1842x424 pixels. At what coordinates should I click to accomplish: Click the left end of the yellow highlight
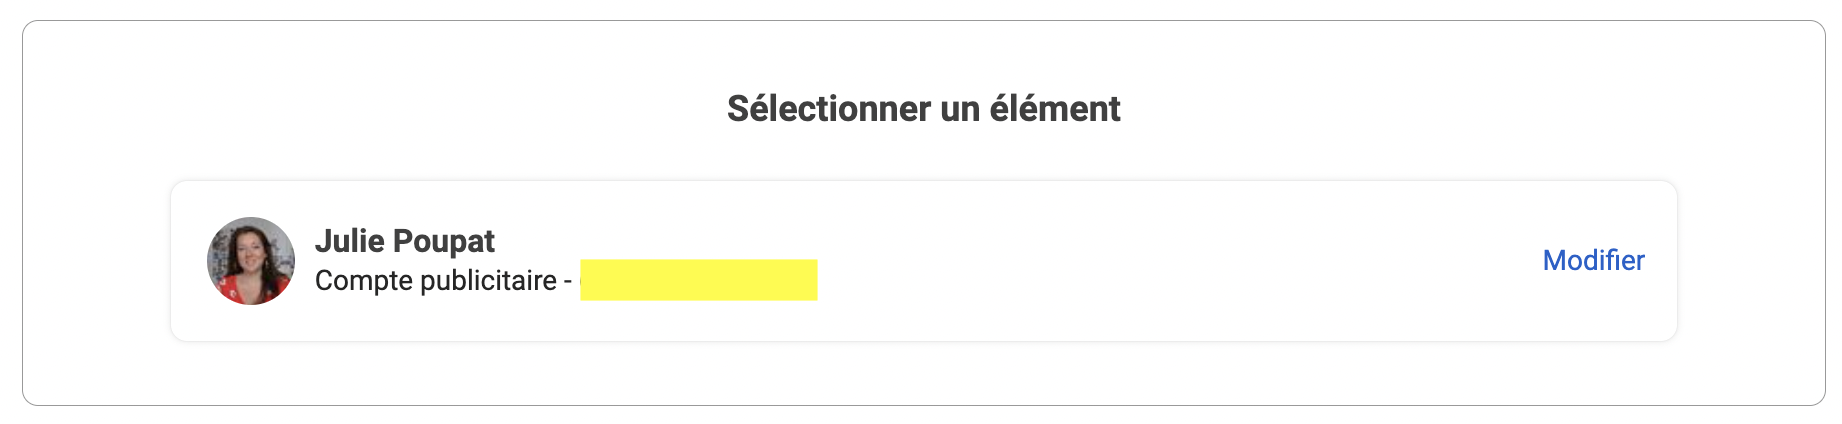[586, 280]
